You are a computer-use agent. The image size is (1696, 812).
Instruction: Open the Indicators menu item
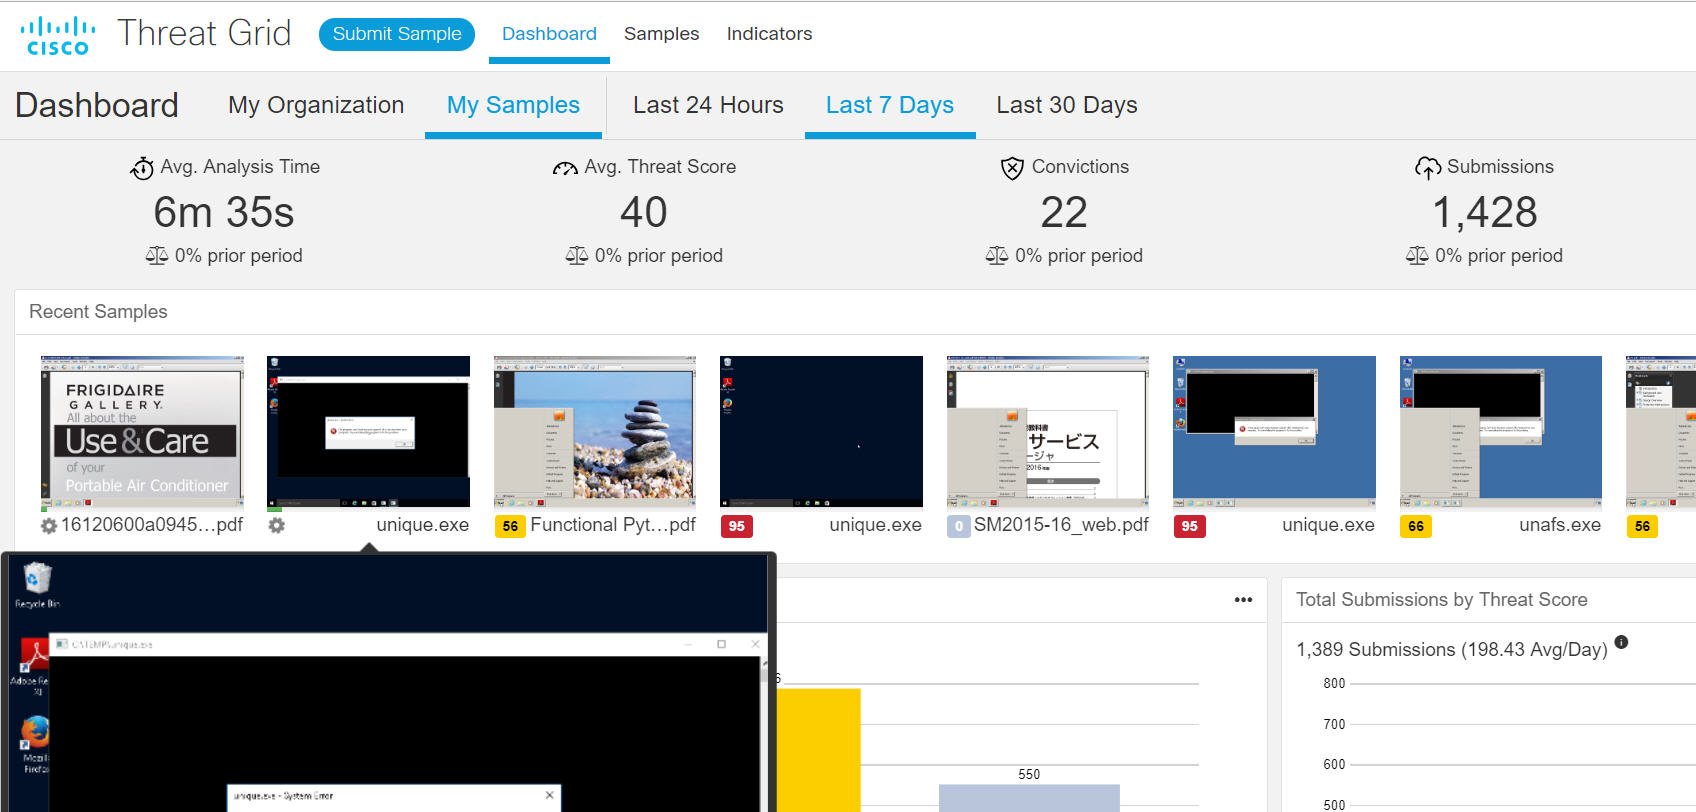click(769, 34)
